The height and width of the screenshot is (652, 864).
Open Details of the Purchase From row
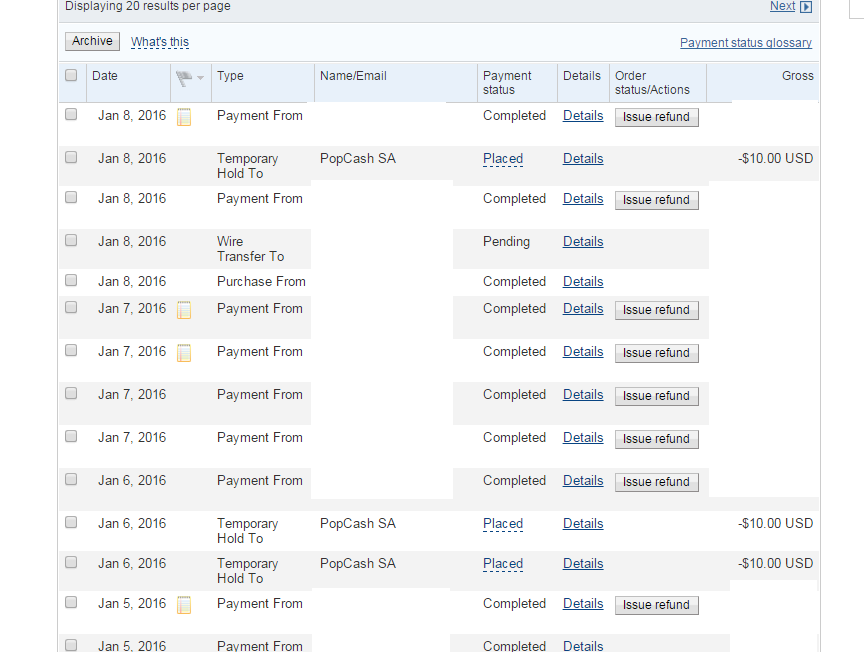(x=583, y=282)
